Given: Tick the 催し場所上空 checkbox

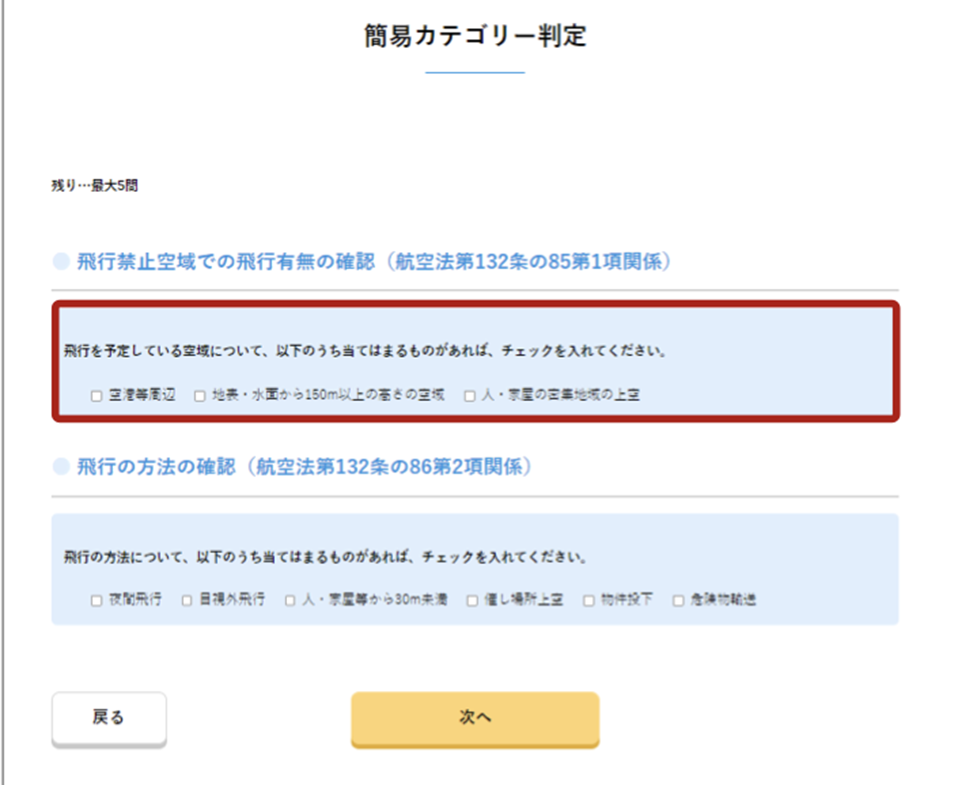Looking at the screenshot, I should pos(472,601).
